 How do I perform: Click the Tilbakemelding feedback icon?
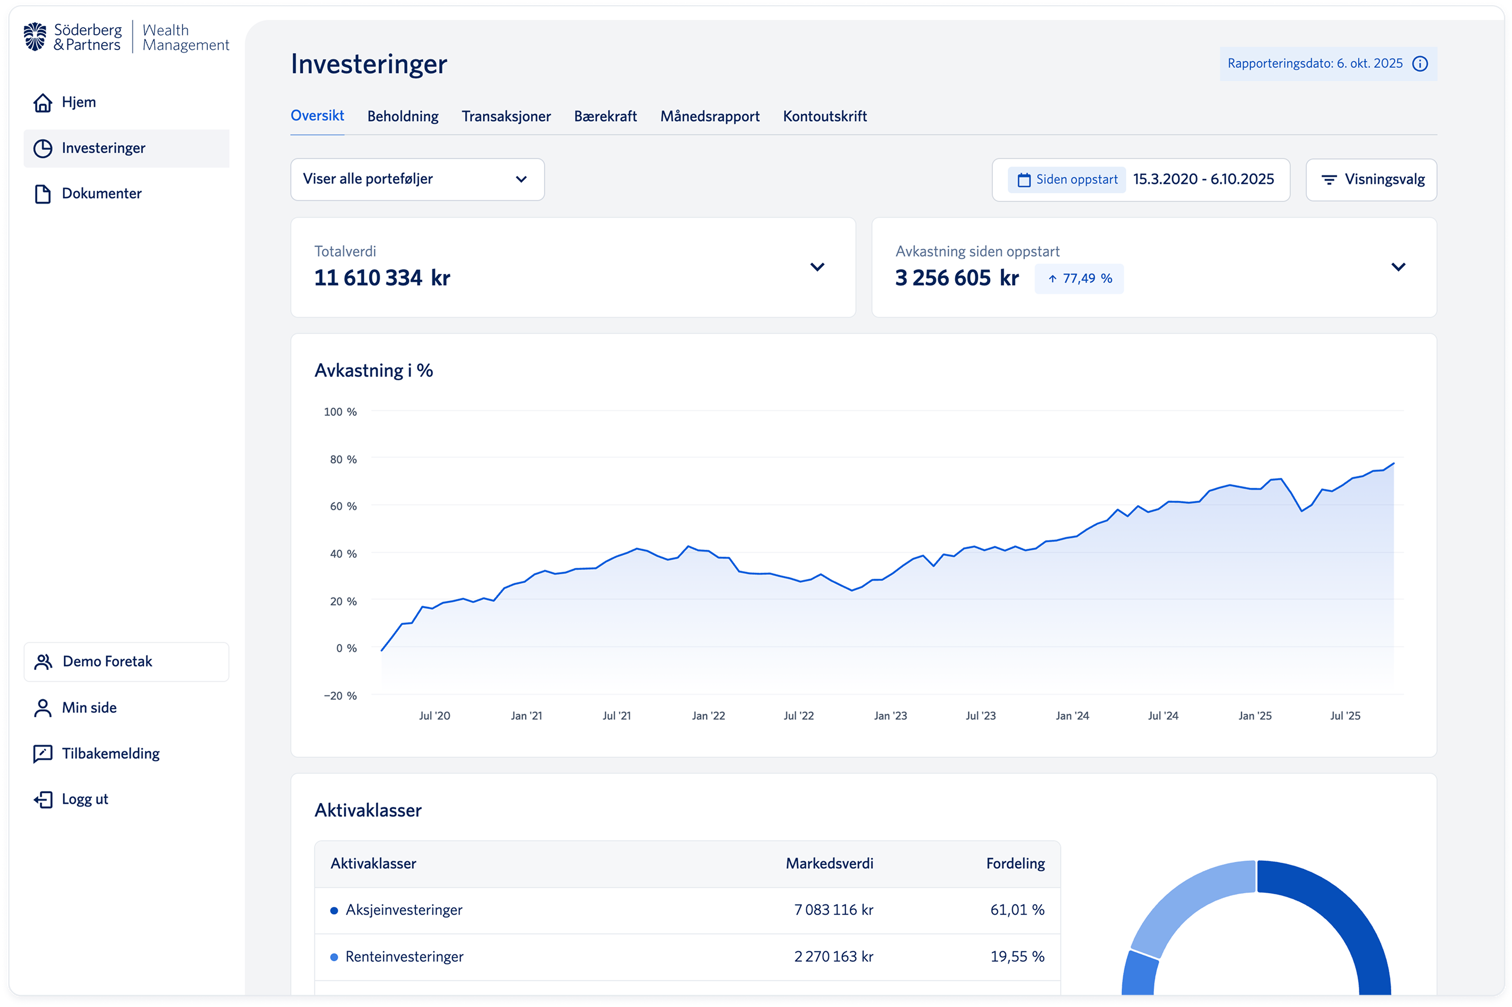(42, 754)
